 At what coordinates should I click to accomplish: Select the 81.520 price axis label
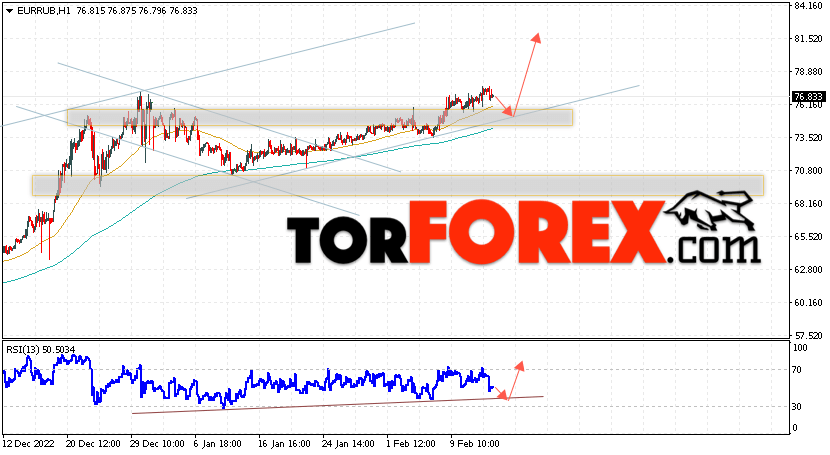(x=808, y=39)
